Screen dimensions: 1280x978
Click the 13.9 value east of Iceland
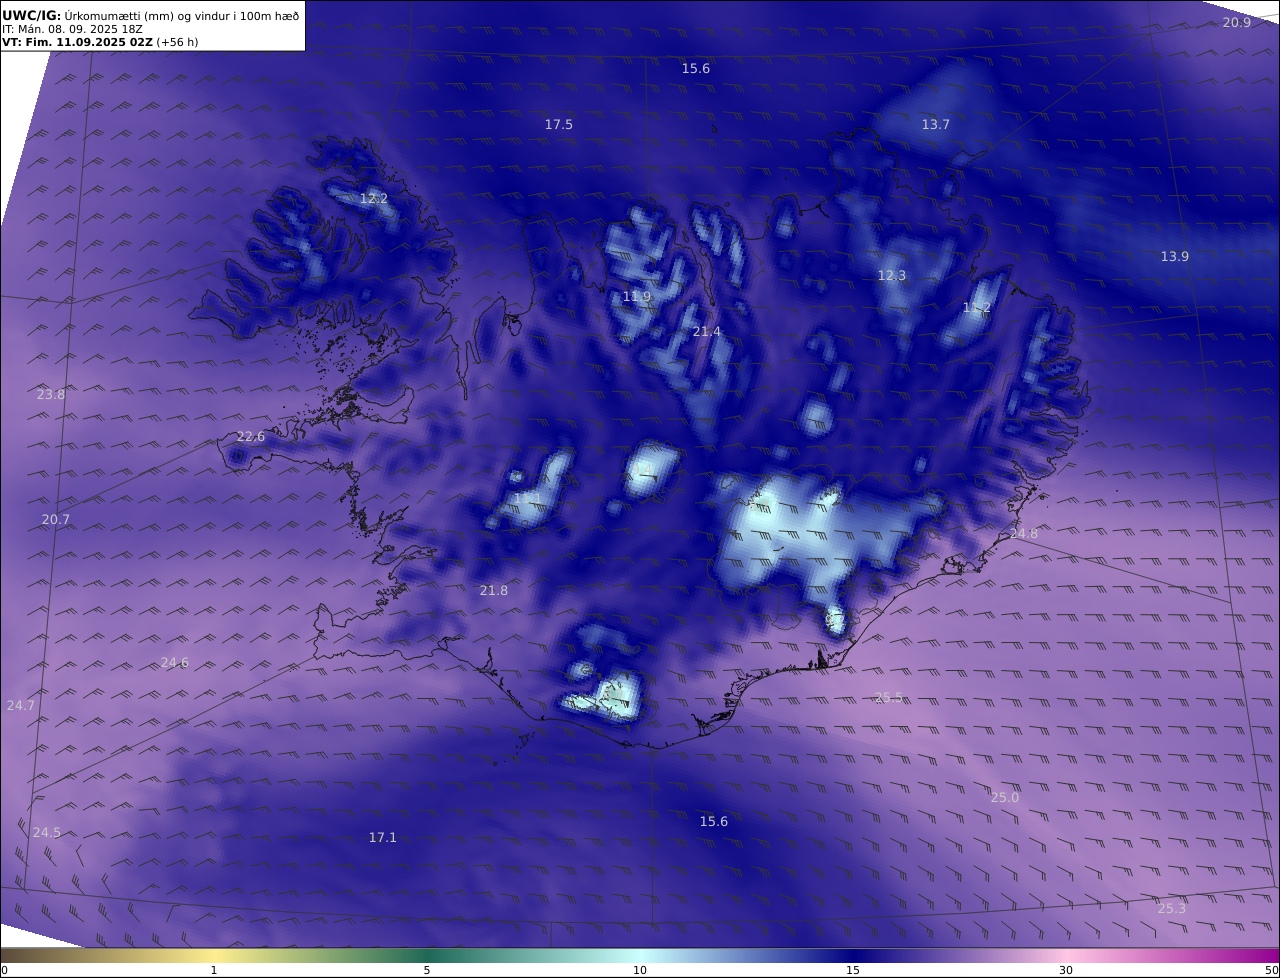(1175, 256)
